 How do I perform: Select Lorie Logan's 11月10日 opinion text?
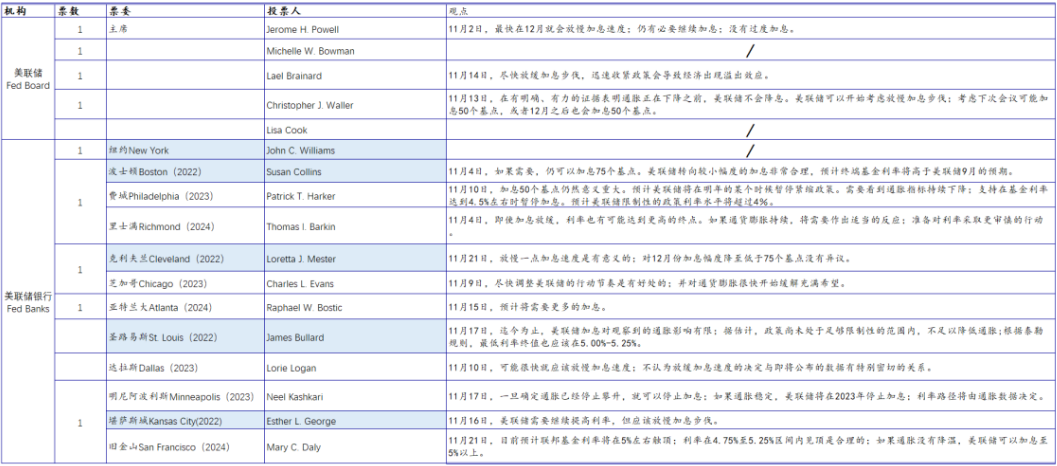690,368
